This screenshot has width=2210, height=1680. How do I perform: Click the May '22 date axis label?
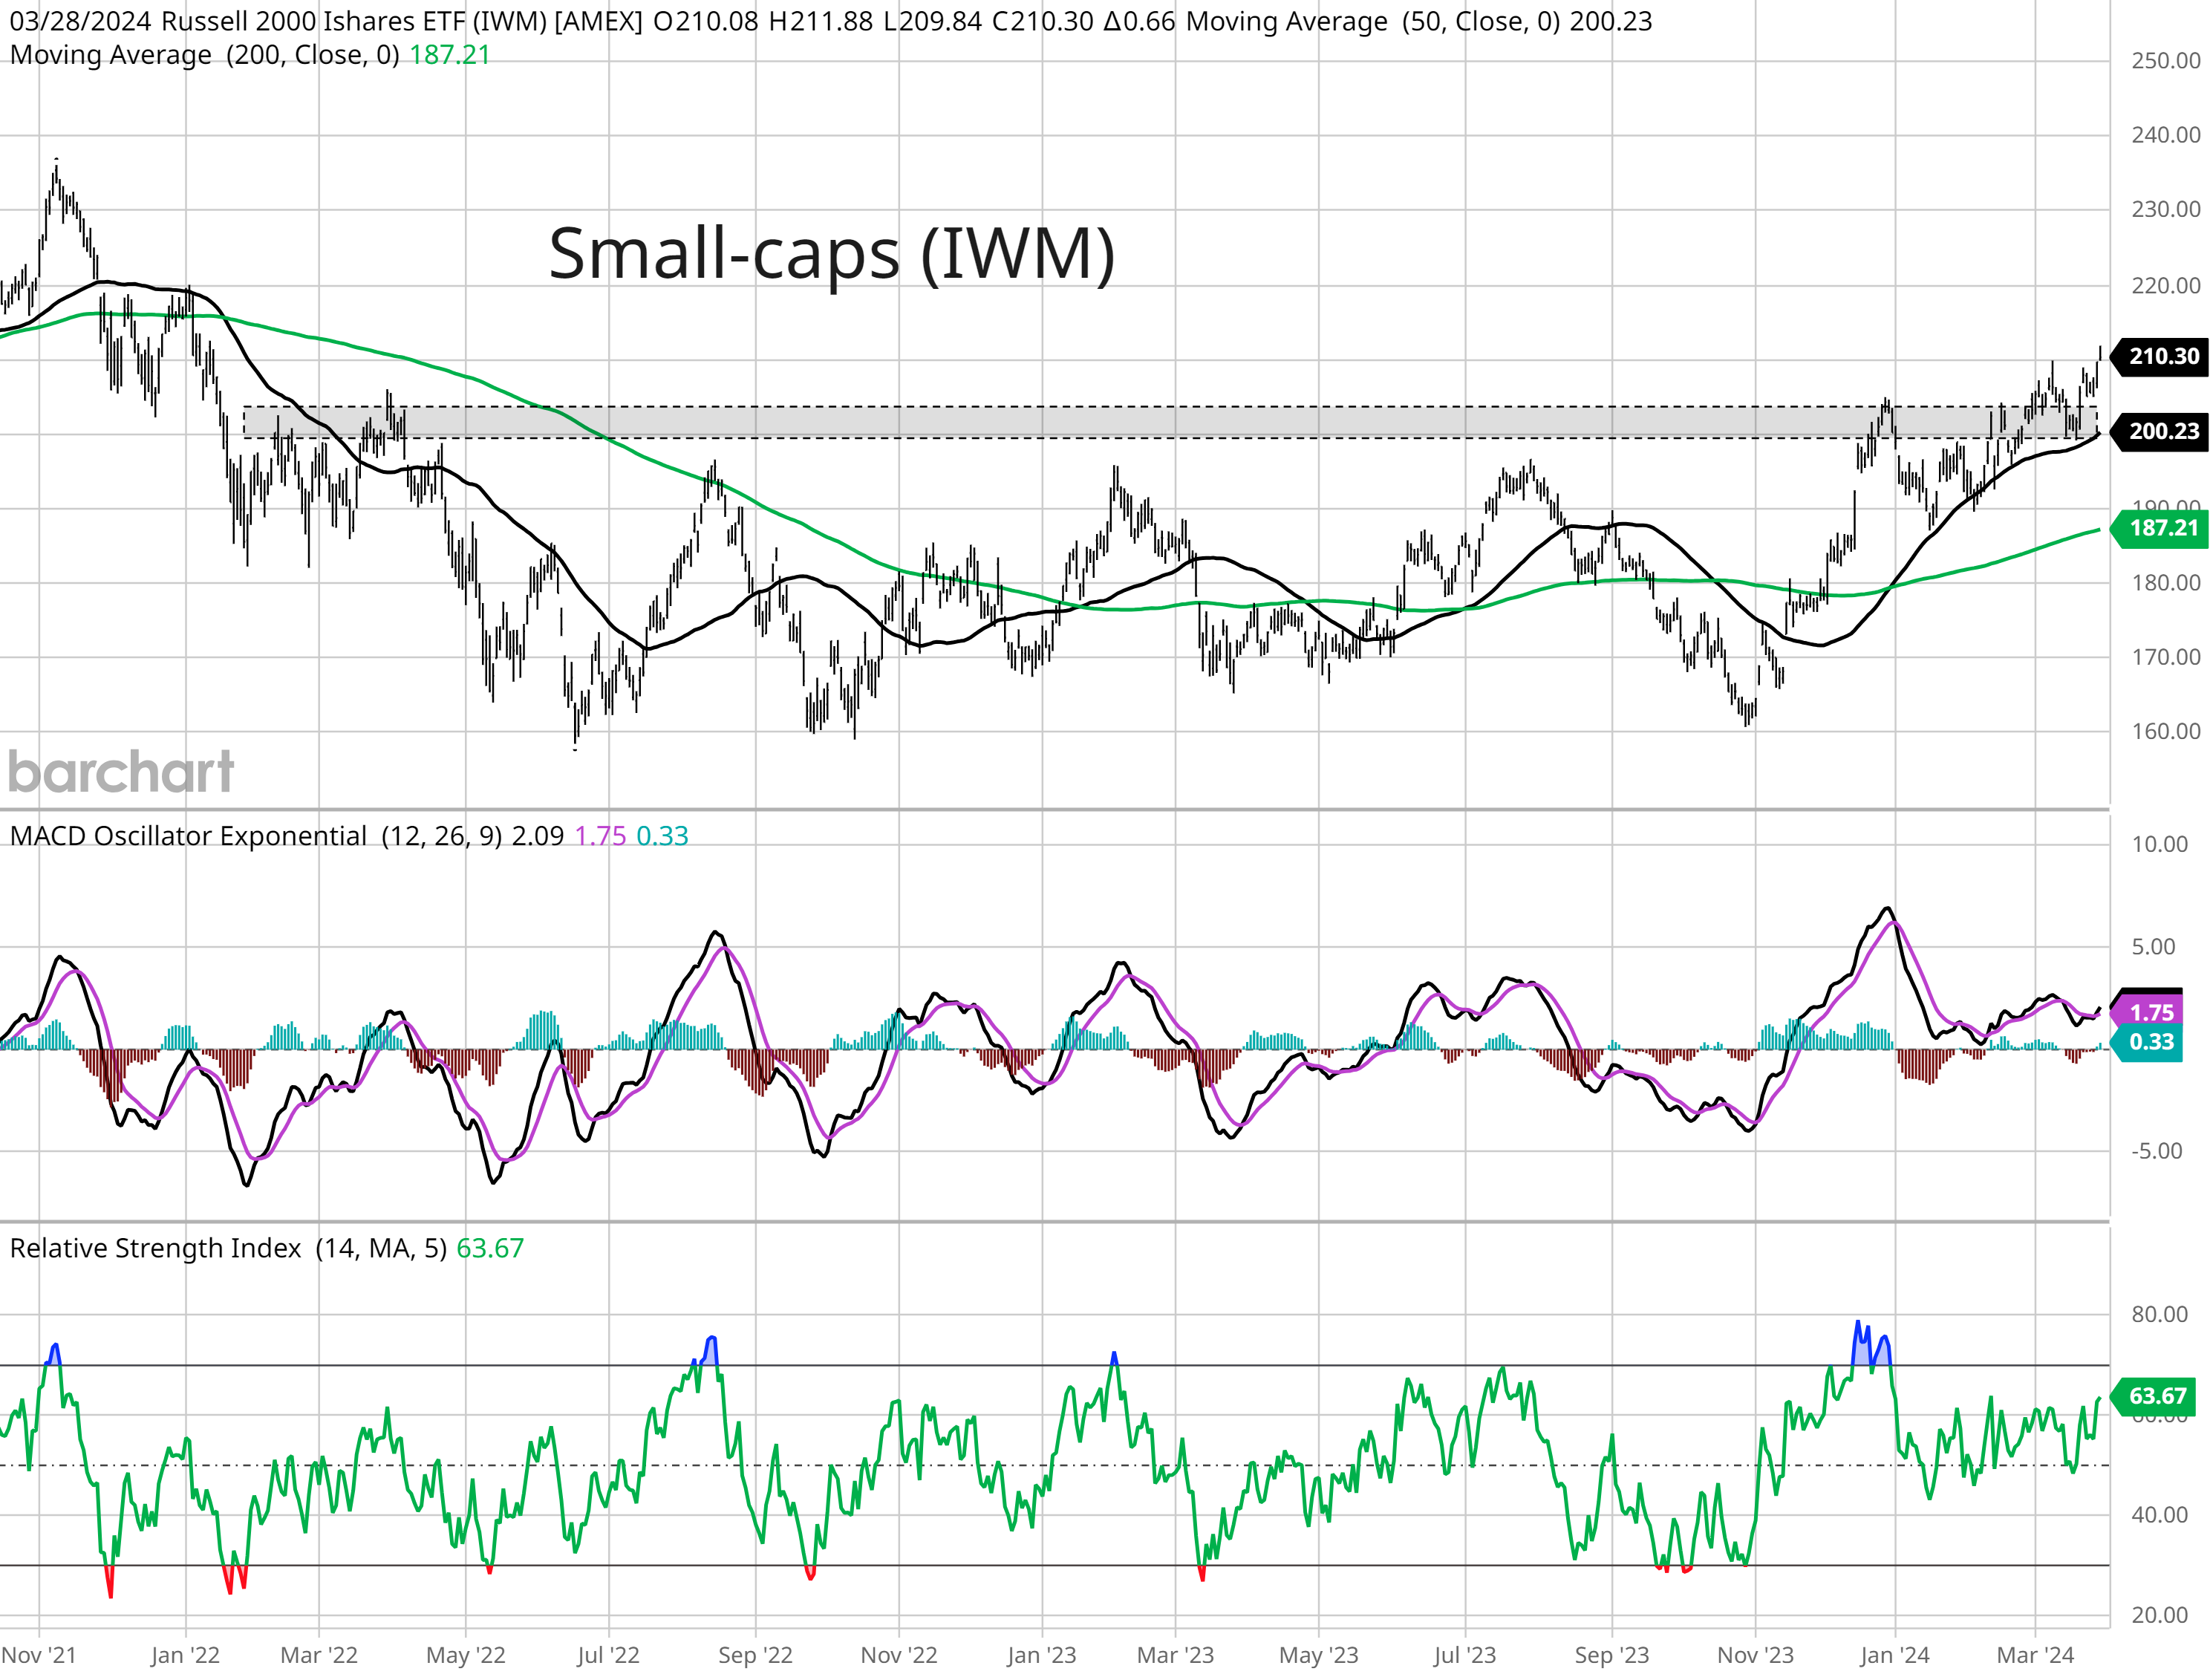(x=466, y=1656)
